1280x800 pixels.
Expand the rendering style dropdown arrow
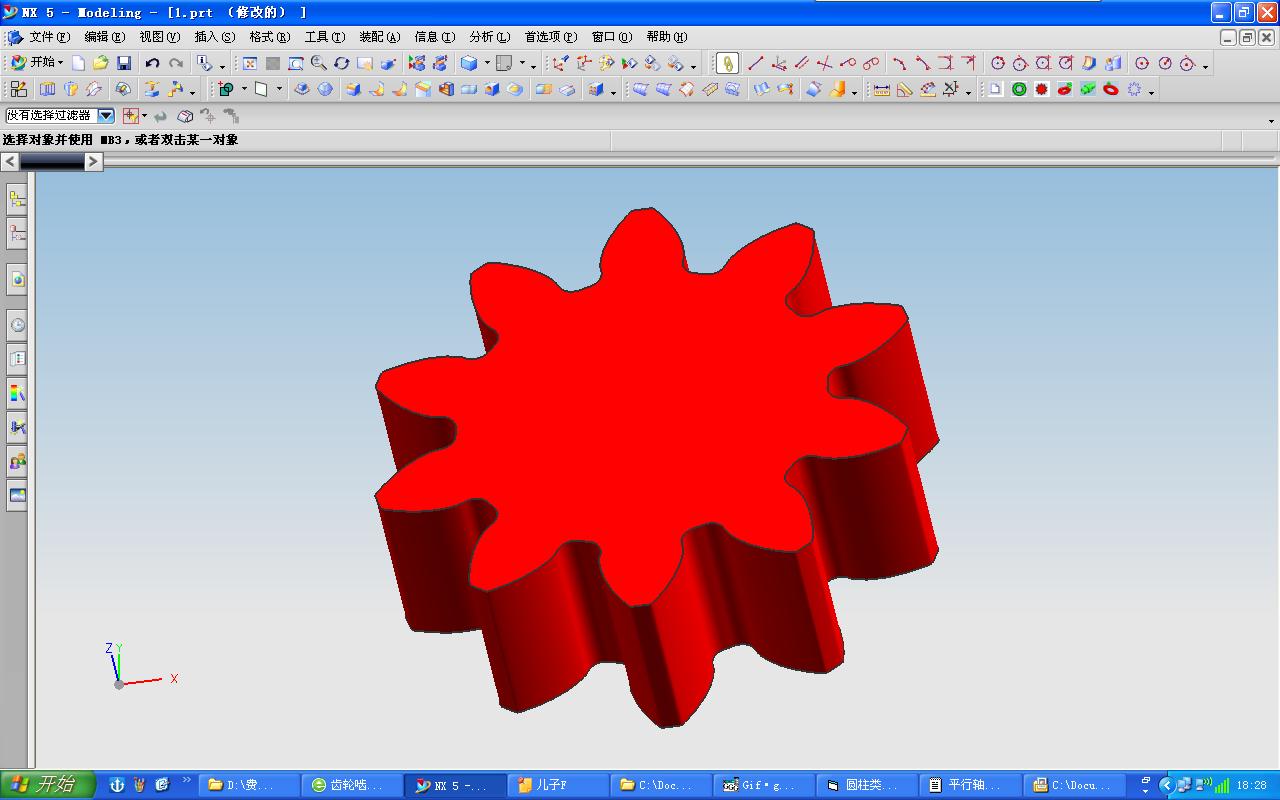[487, 63]
